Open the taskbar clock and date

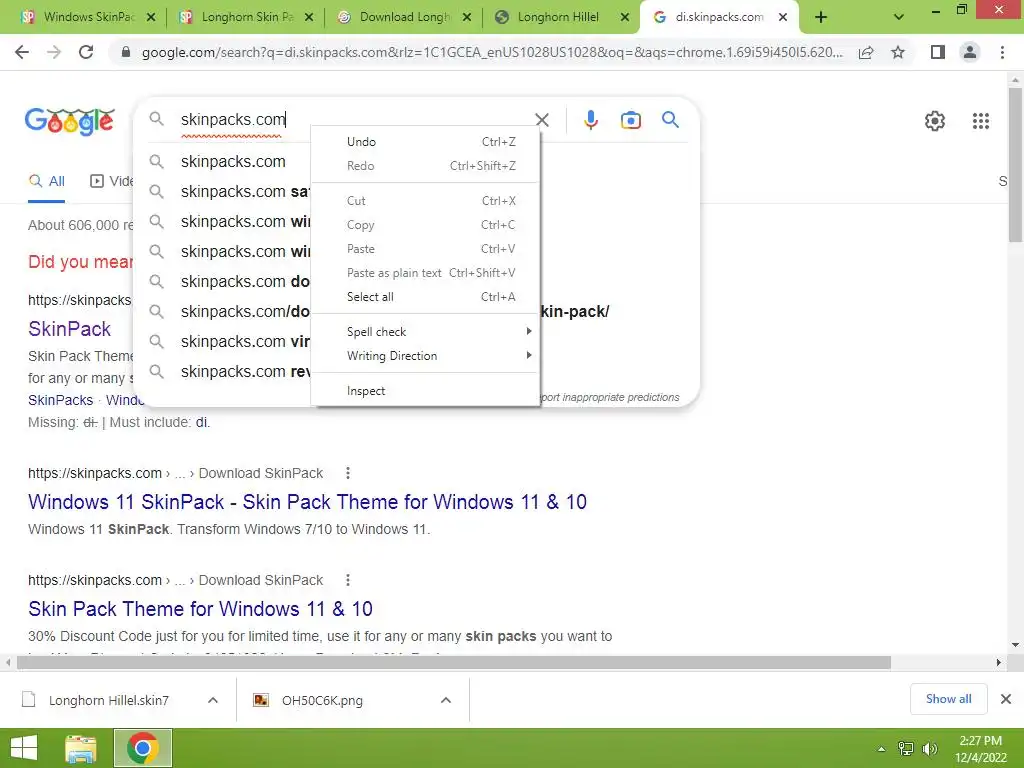click(x=980, y=749)
